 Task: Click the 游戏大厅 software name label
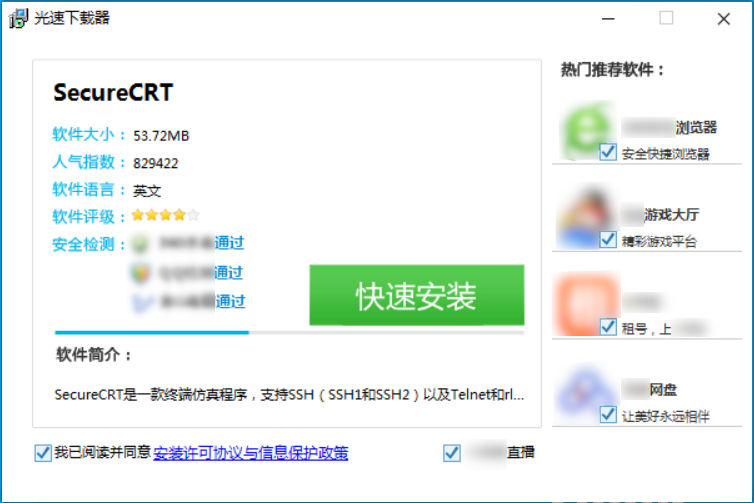[671, 214]
